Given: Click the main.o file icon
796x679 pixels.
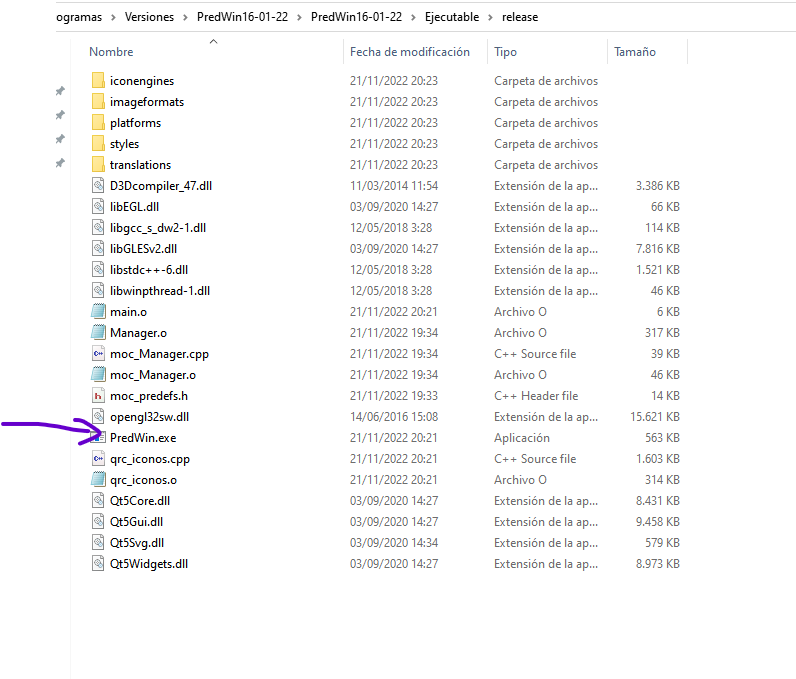Looking at the screenshot, I should click(98, 312).
